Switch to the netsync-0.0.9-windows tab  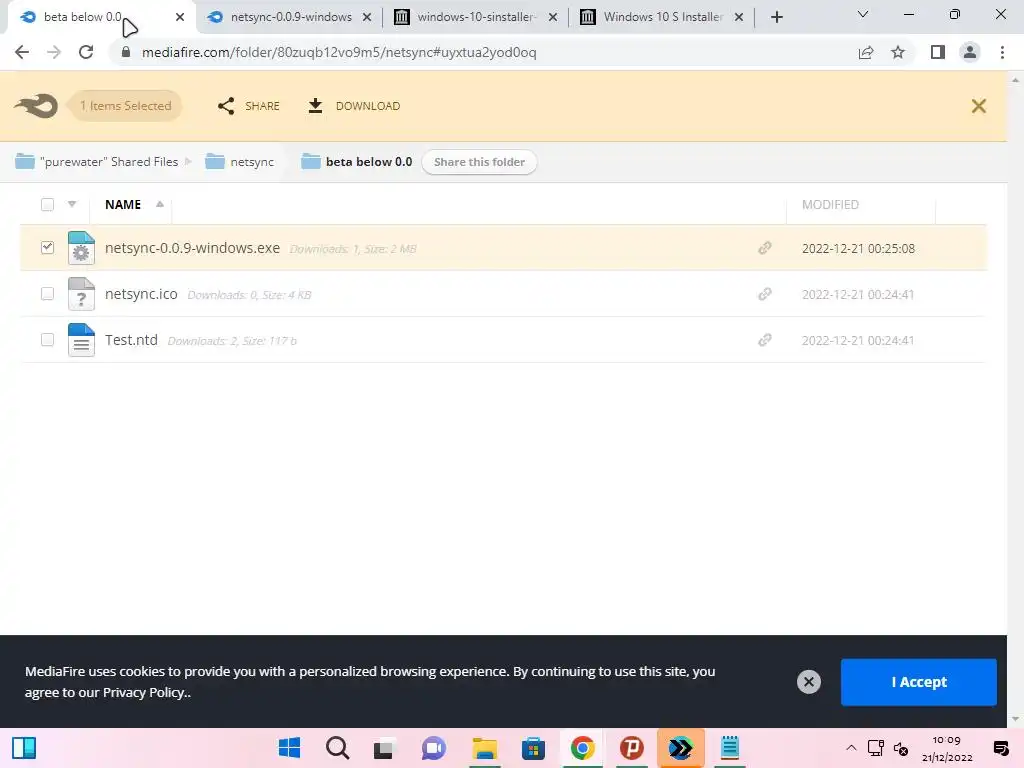[x=291, y=17]
